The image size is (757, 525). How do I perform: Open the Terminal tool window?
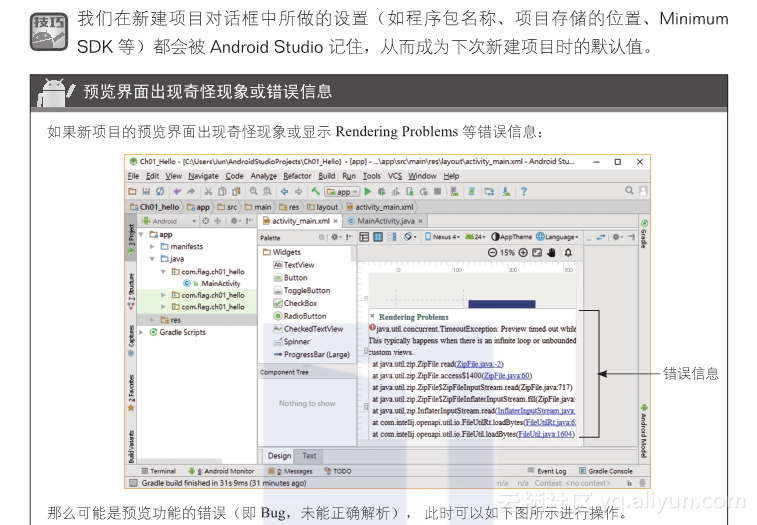click(x=158, y=471)
